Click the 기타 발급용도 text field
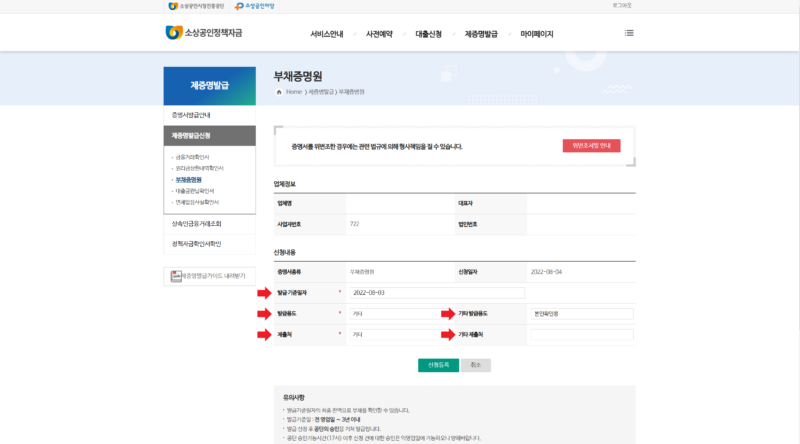 (x=582, y=314)
